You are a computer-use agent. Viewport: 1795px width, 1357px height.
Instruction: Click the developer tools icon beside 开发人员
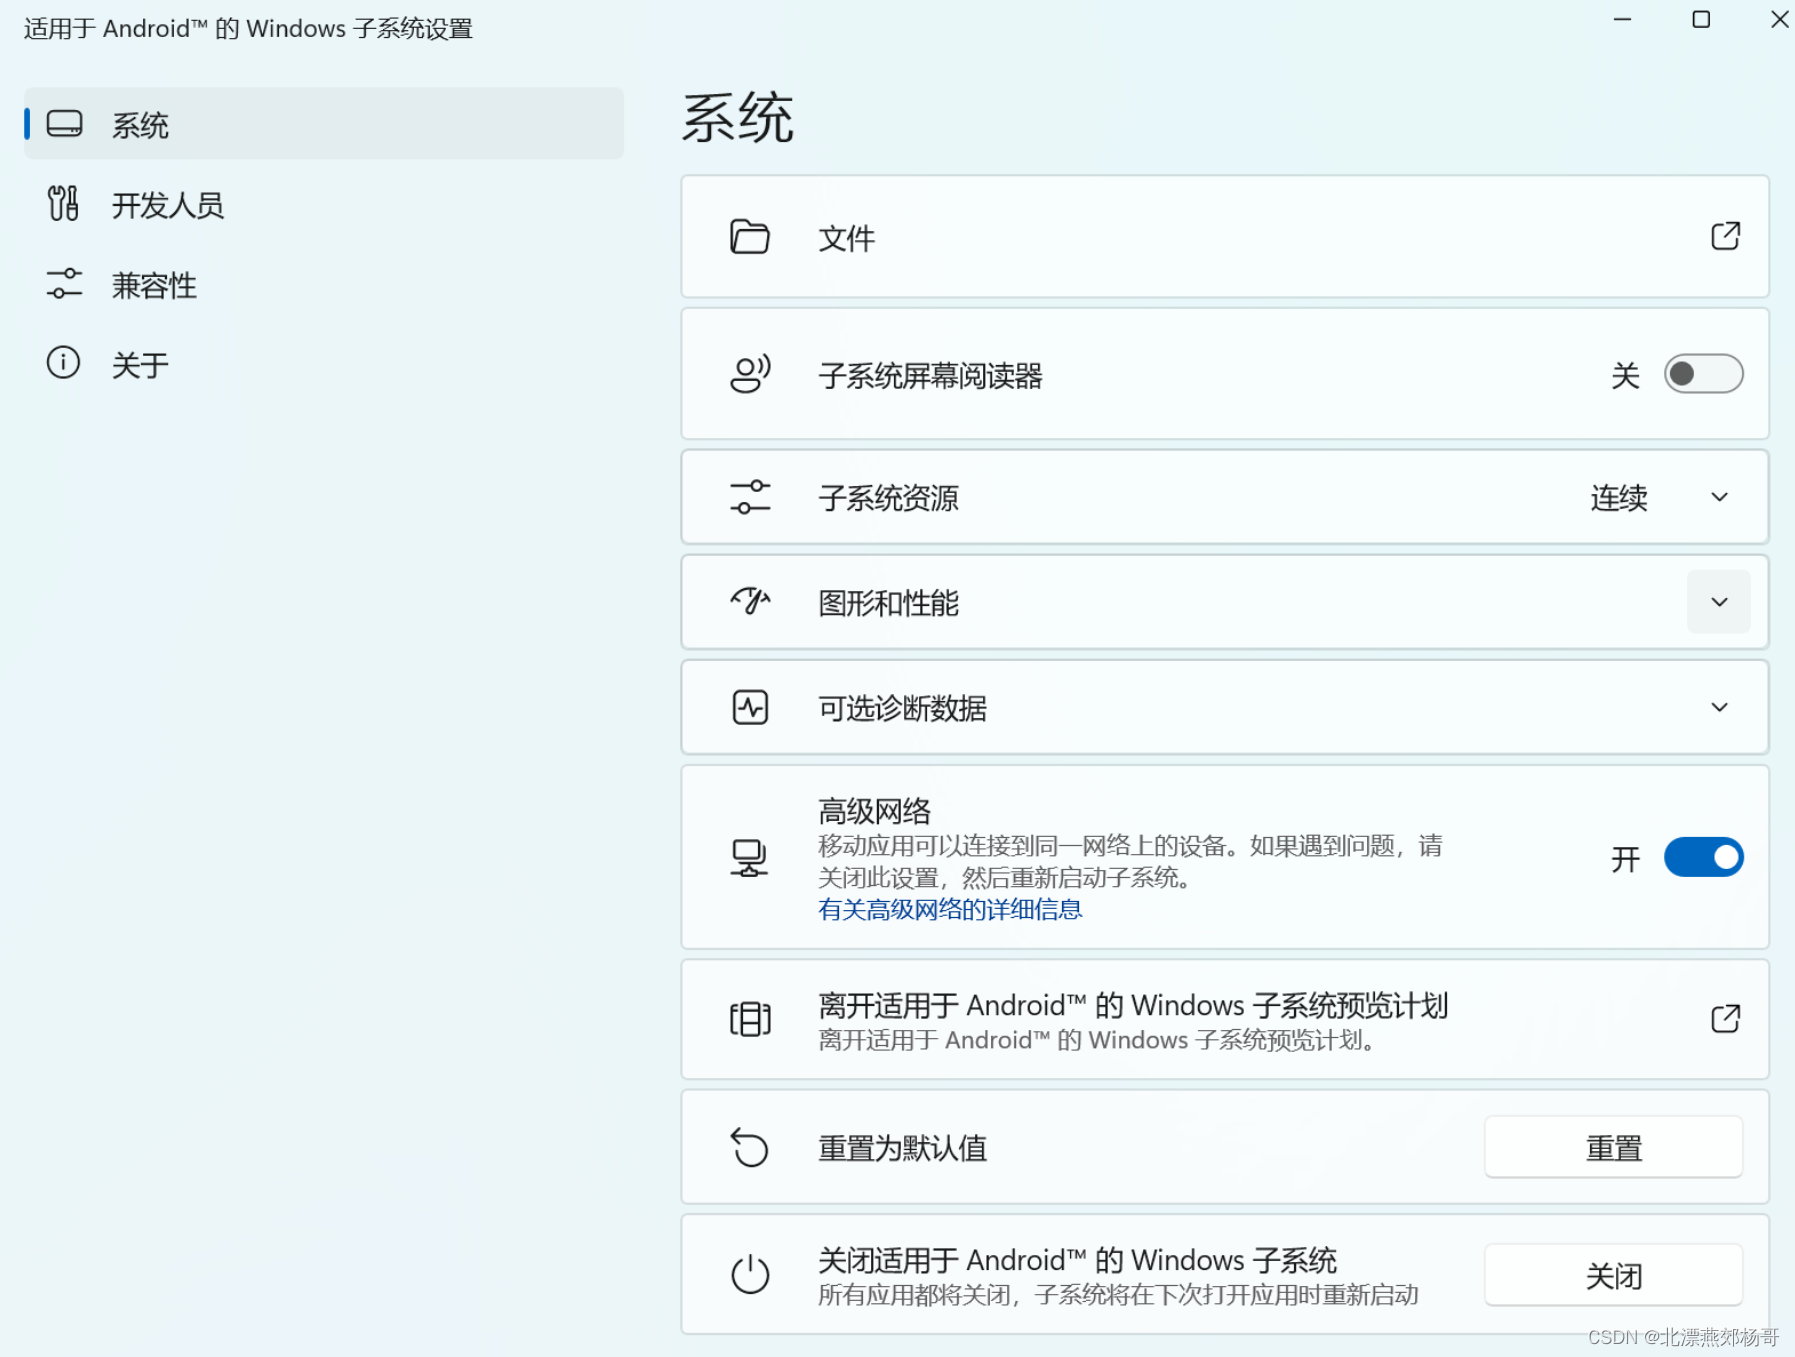pos(64,203)
